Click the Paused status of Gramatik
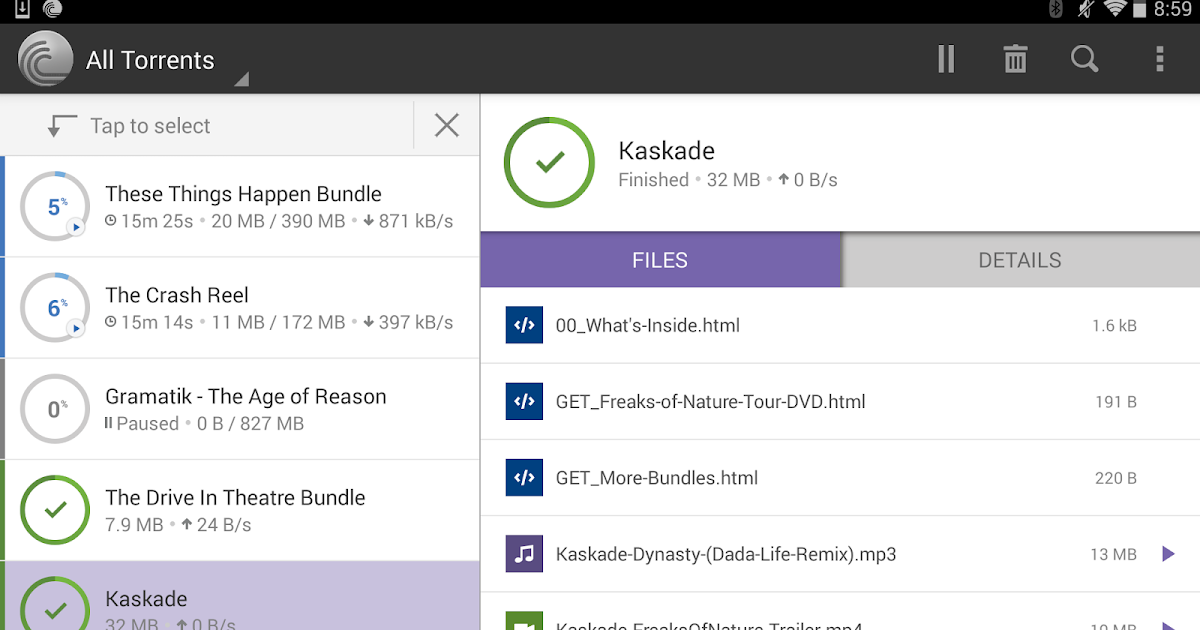Screen dimensions: 1200x630 coord(142,423)
